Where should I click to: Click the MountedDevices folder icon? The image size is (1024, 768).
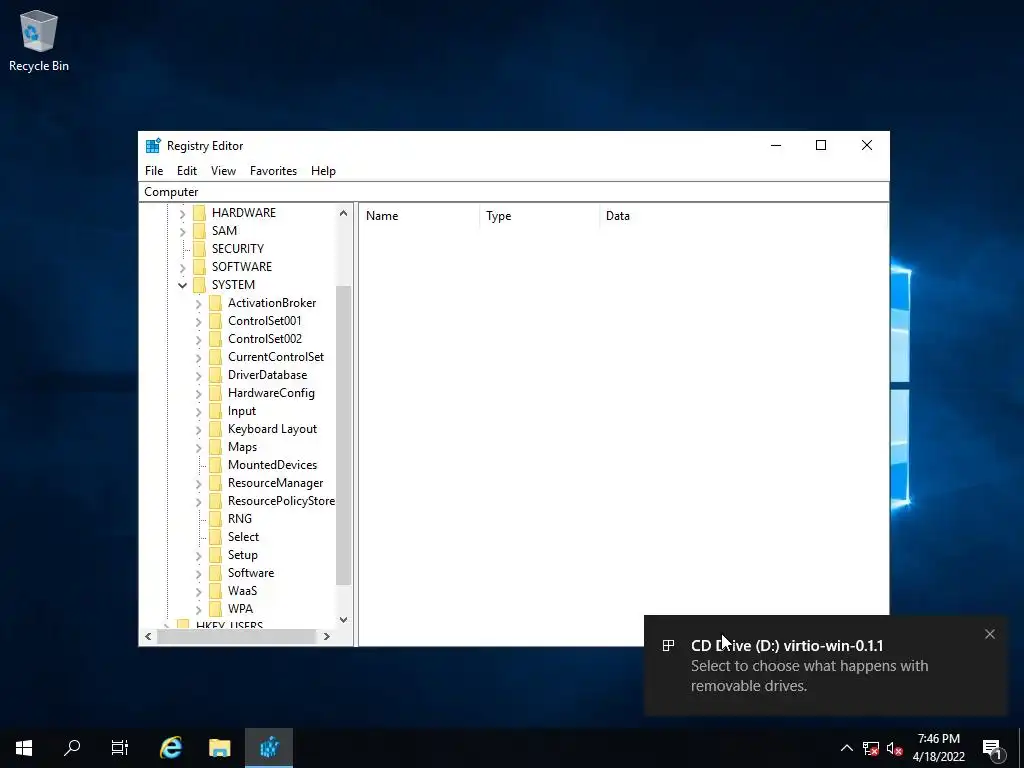[216, 465]
